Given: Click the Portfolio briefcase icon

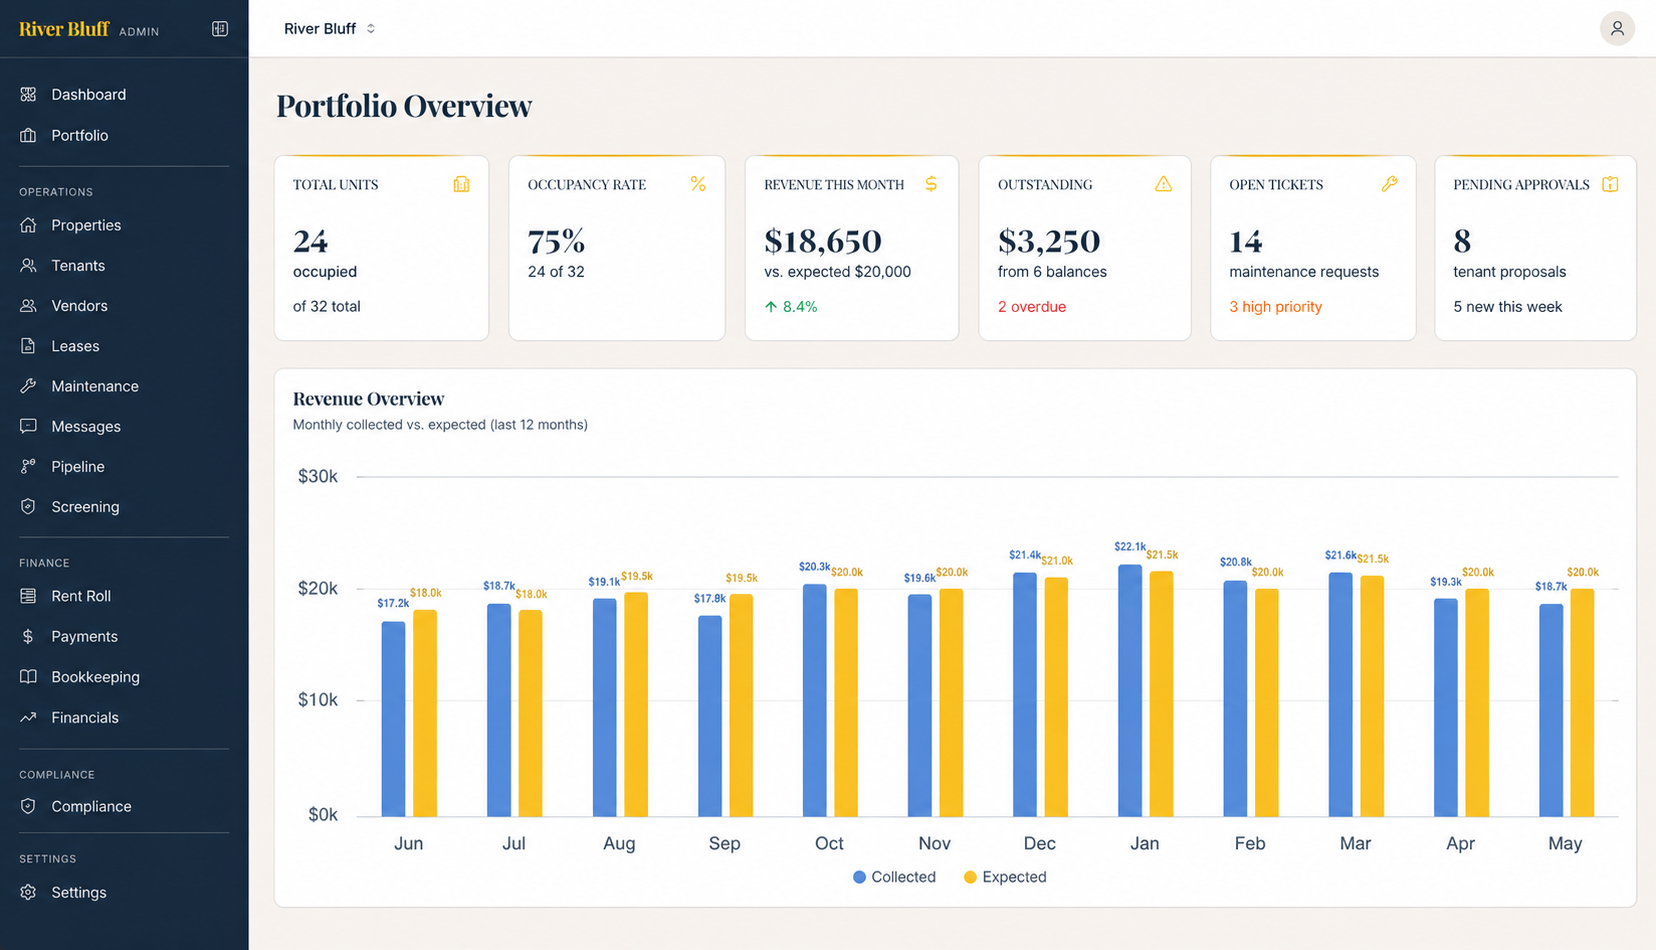Looking at the screenshot, I should click(28, 135).
